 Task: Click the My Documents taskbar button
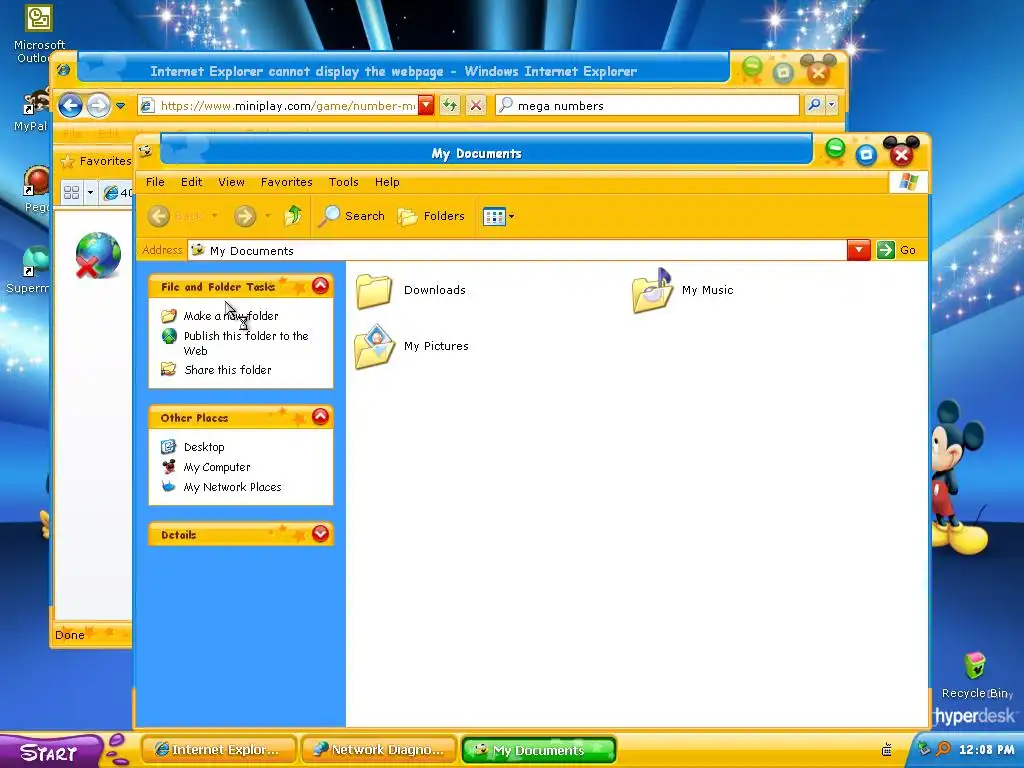(539, 750)
